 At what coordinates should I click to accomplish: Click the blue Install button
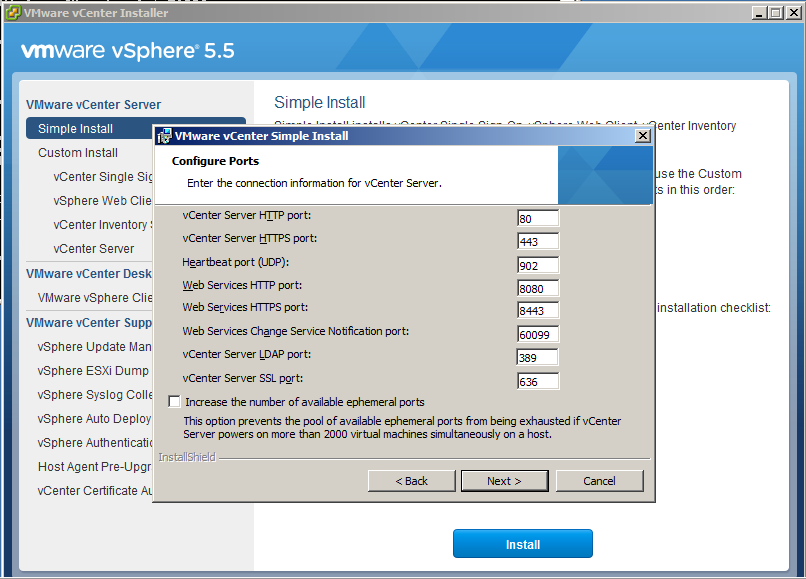pos(523,544)
